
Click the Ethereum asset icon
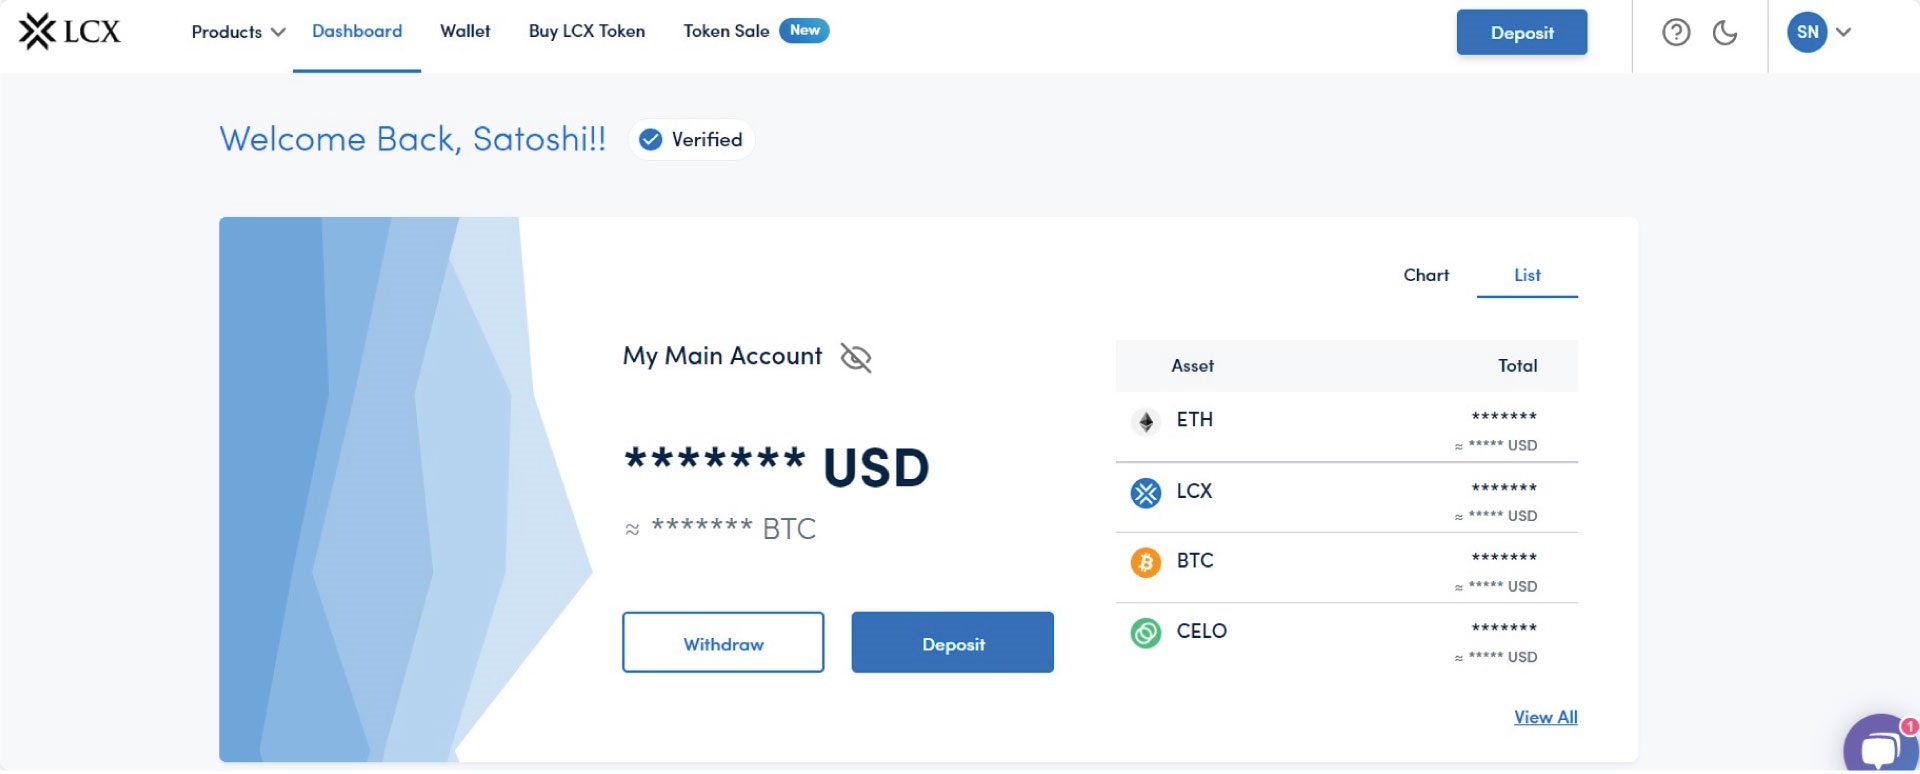click(1146, 422)
